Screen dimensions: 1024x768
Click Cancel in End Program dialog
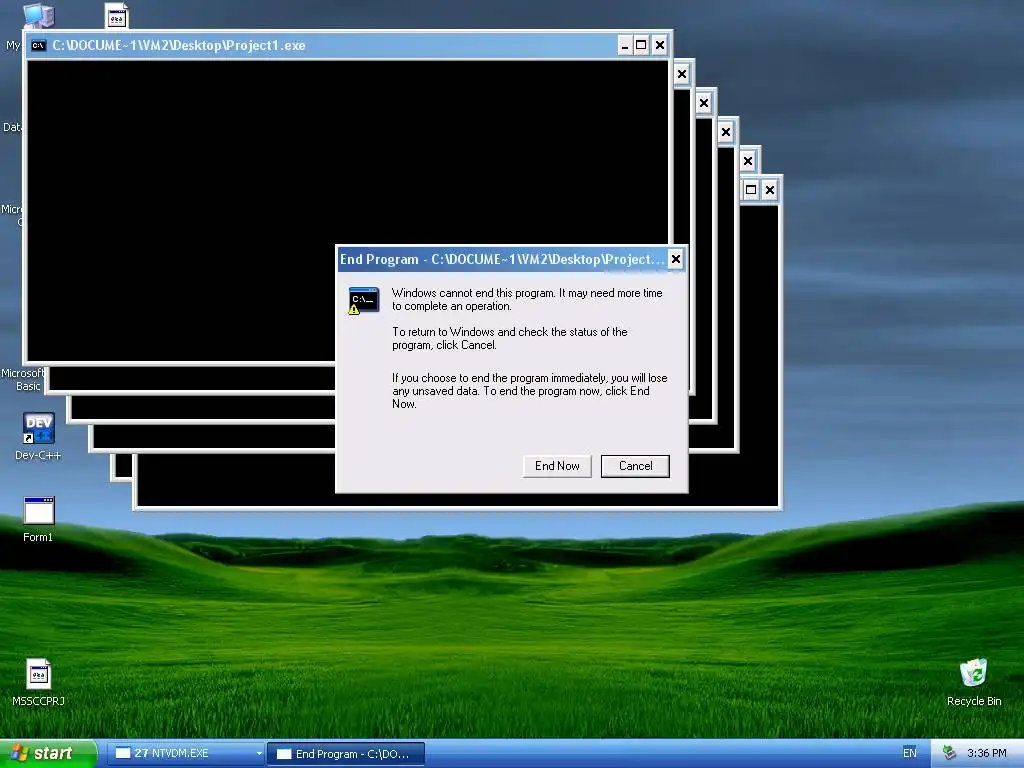click(x=635, y=466)
